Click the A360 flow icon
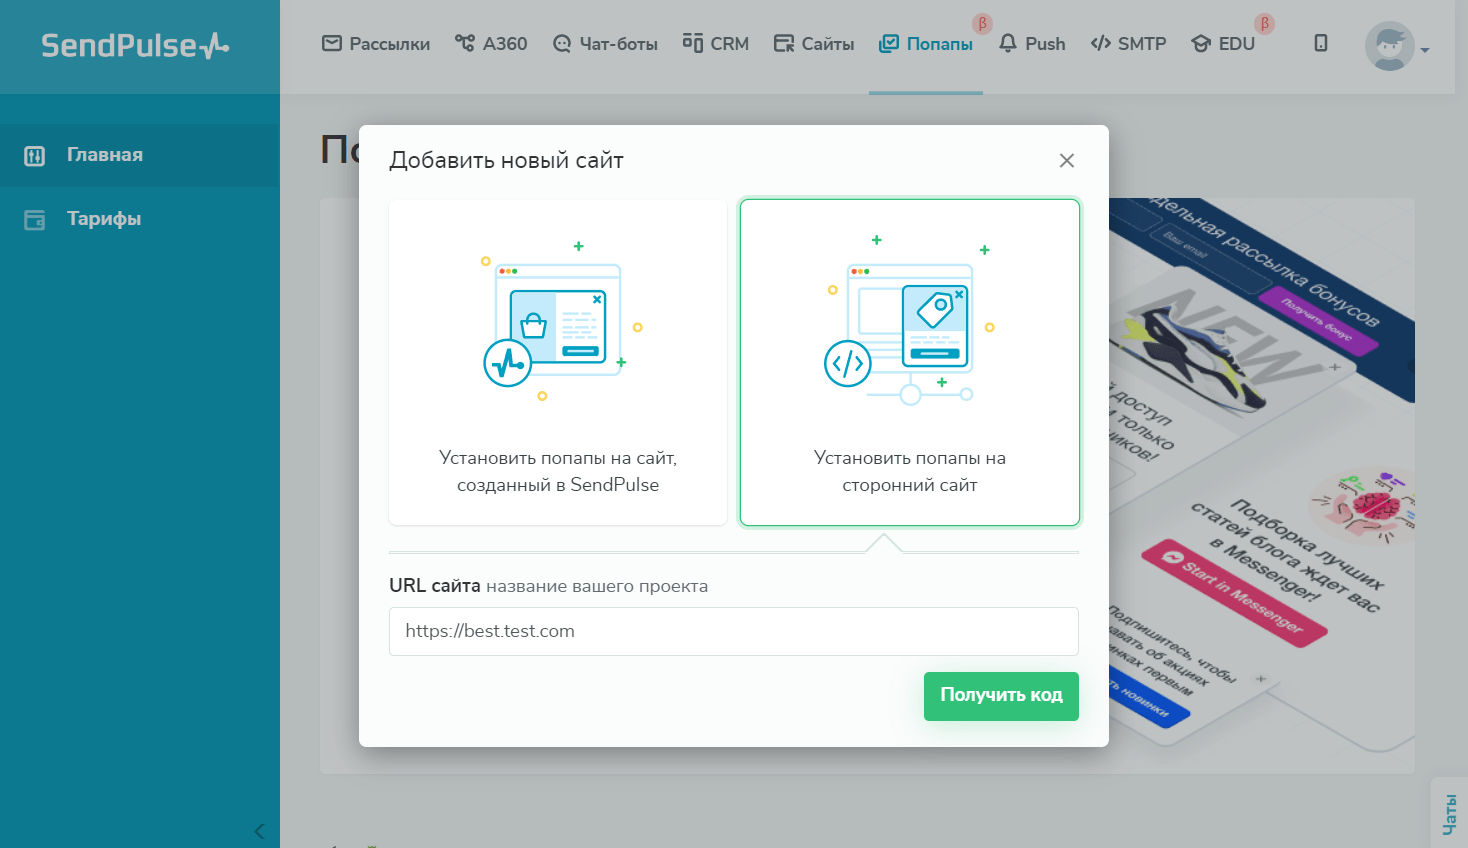 pyautogui.click(x=465, y=43)
